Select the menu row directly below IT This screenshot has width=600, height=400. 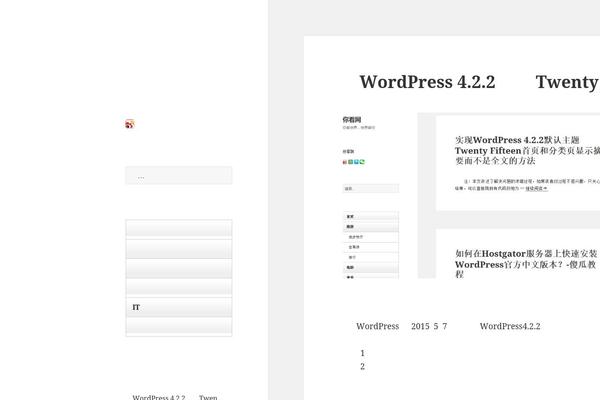click(x=179, y=327)
